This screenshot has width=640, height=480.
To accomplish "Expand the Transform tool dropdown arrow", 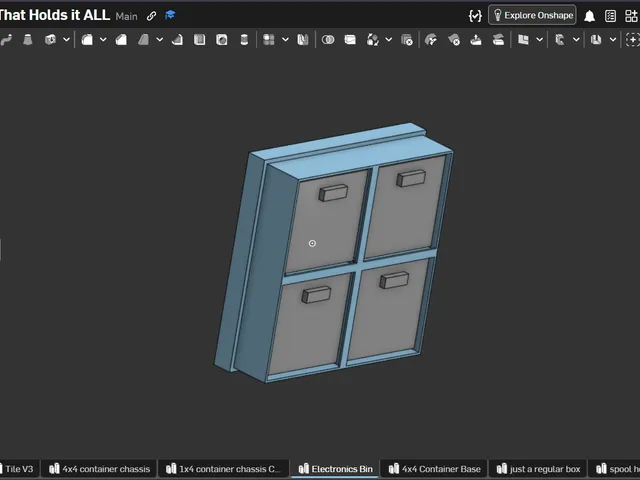I will 389,40.
